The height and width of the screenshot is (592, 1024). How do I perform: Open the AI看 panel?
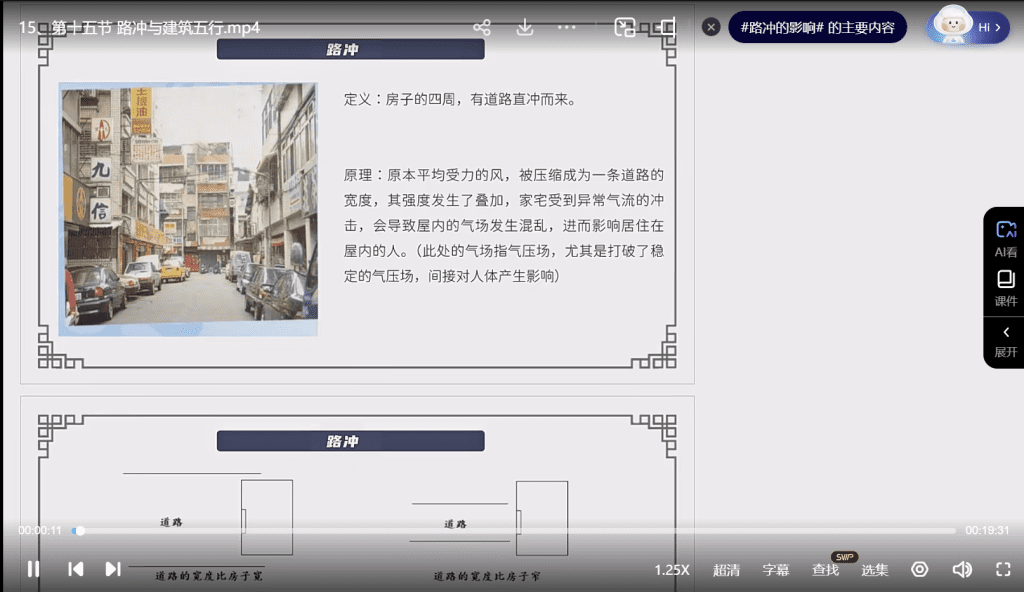[x=1006, y=239]
